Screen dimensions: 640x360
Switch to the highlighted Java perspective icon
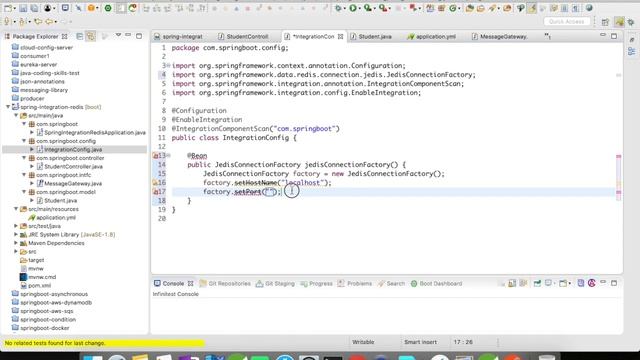620,22
